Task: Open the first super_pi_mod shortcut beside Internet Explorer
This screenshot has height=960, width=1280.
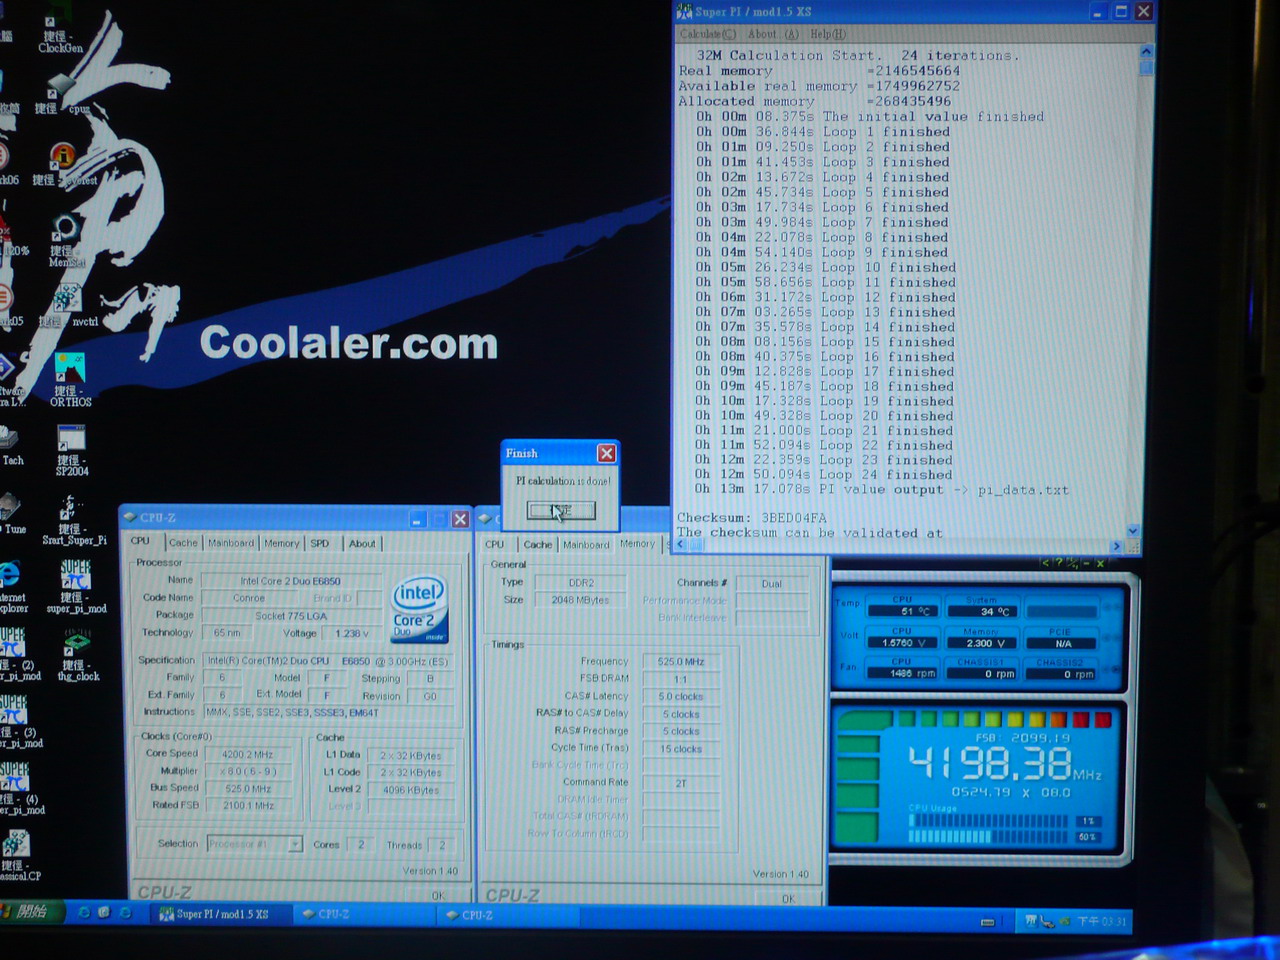Action: tap(76, 587)
